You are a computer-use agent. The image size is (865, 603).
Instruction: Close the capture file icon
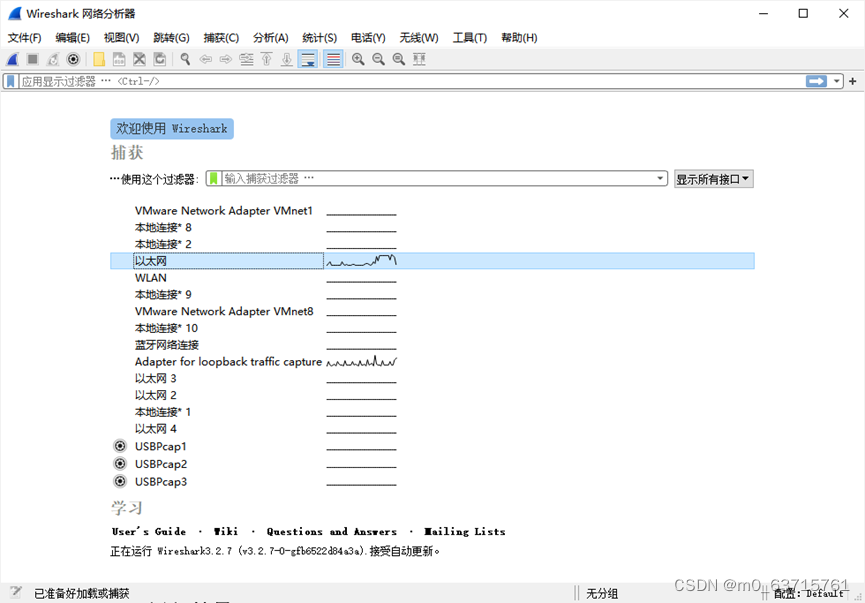(140, 59)
